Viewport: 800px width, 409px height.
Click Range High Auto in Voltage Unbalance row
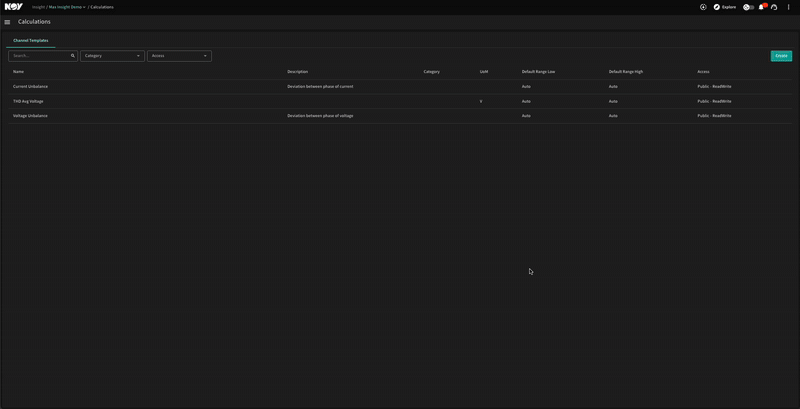coord(613,116)
